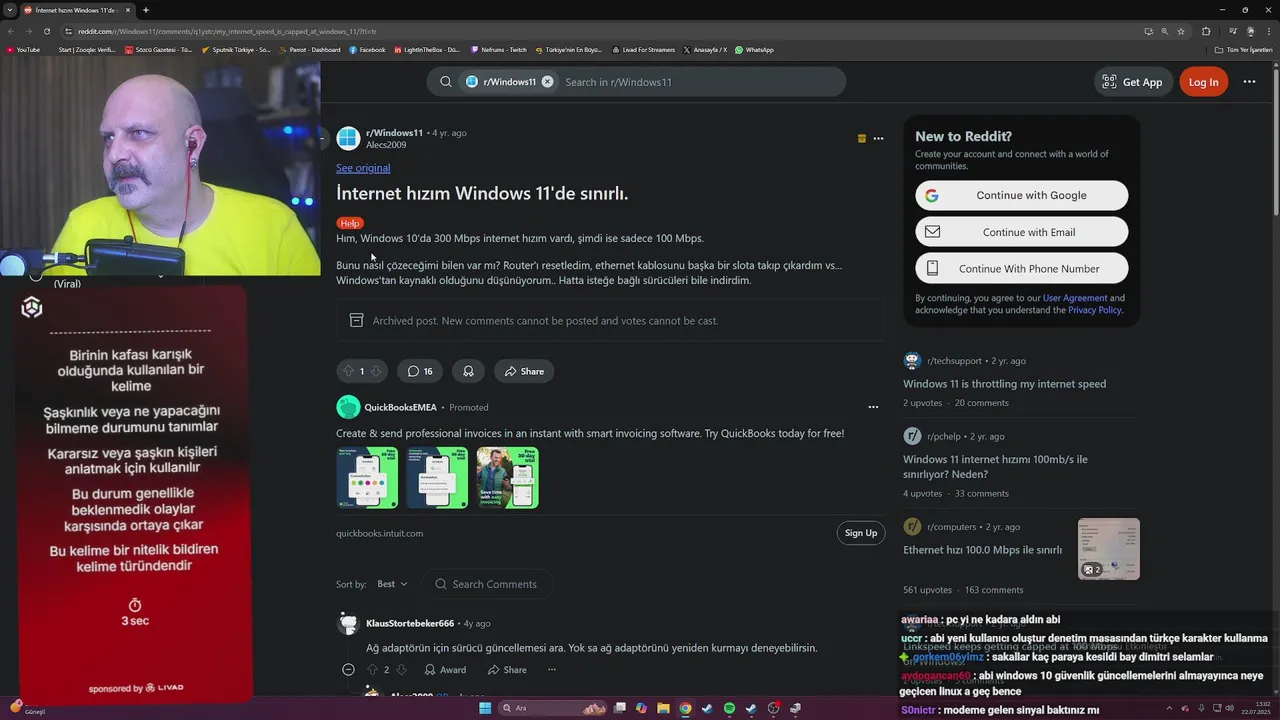The width and height of the screenshot is (1280, 720).
Task: Click the taskbar Ara search box
Action: click(x=553, y=708)
